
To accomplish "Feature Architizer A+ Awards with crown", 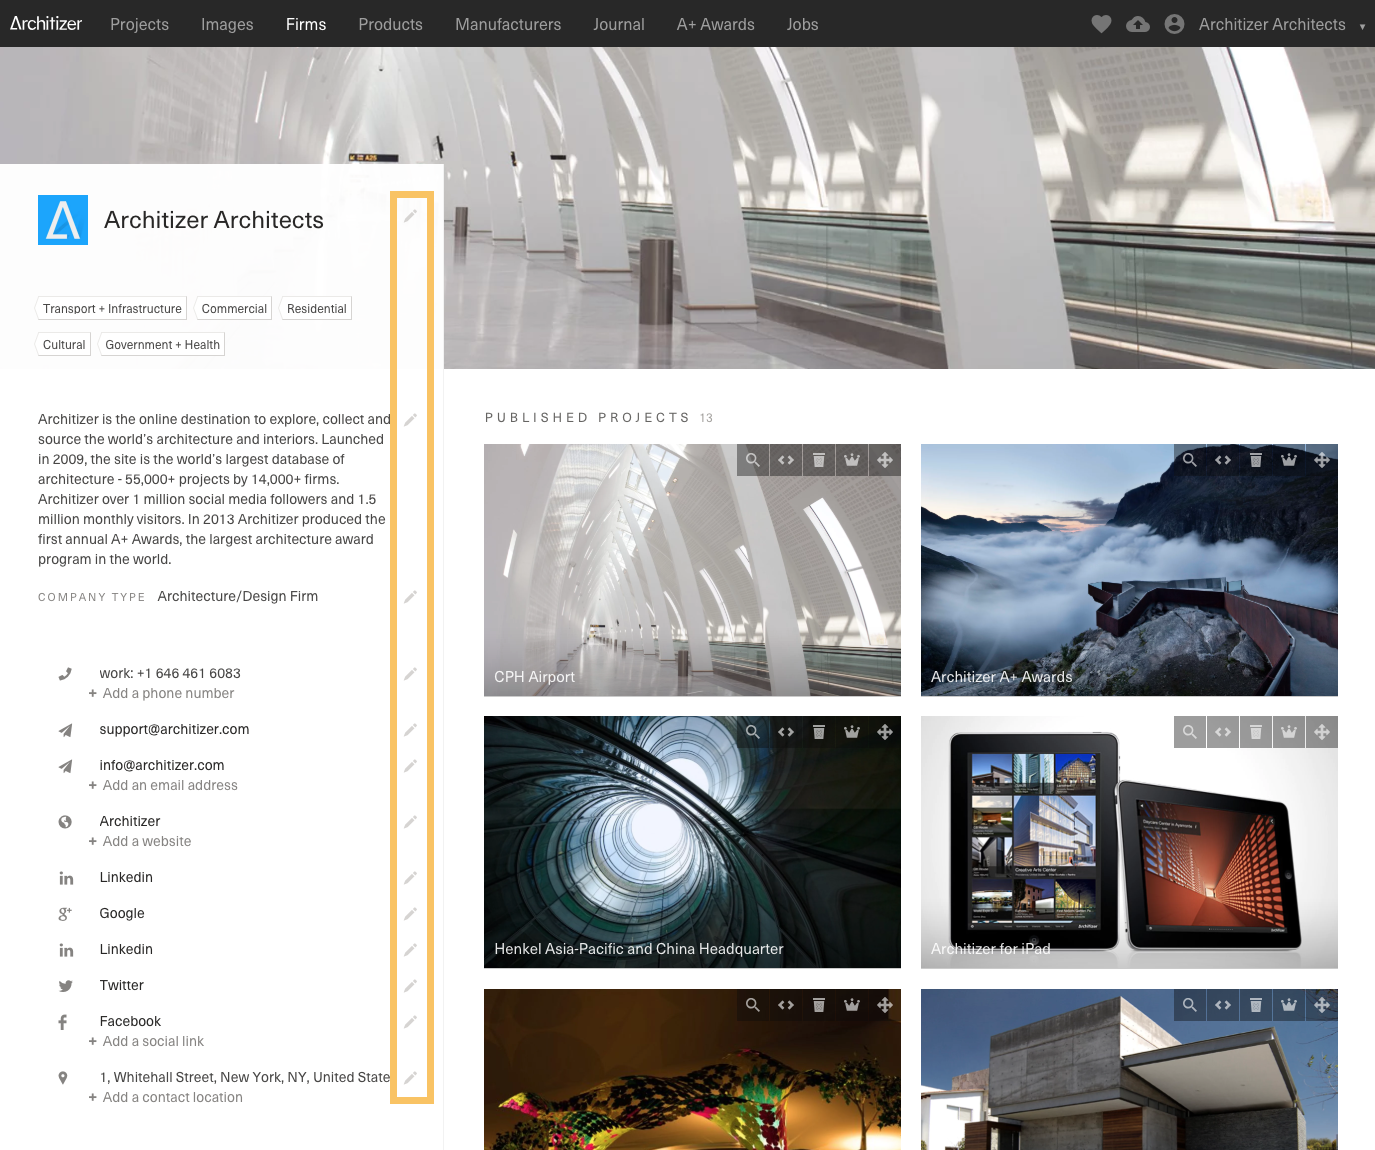I will (x=1289, y=460).
